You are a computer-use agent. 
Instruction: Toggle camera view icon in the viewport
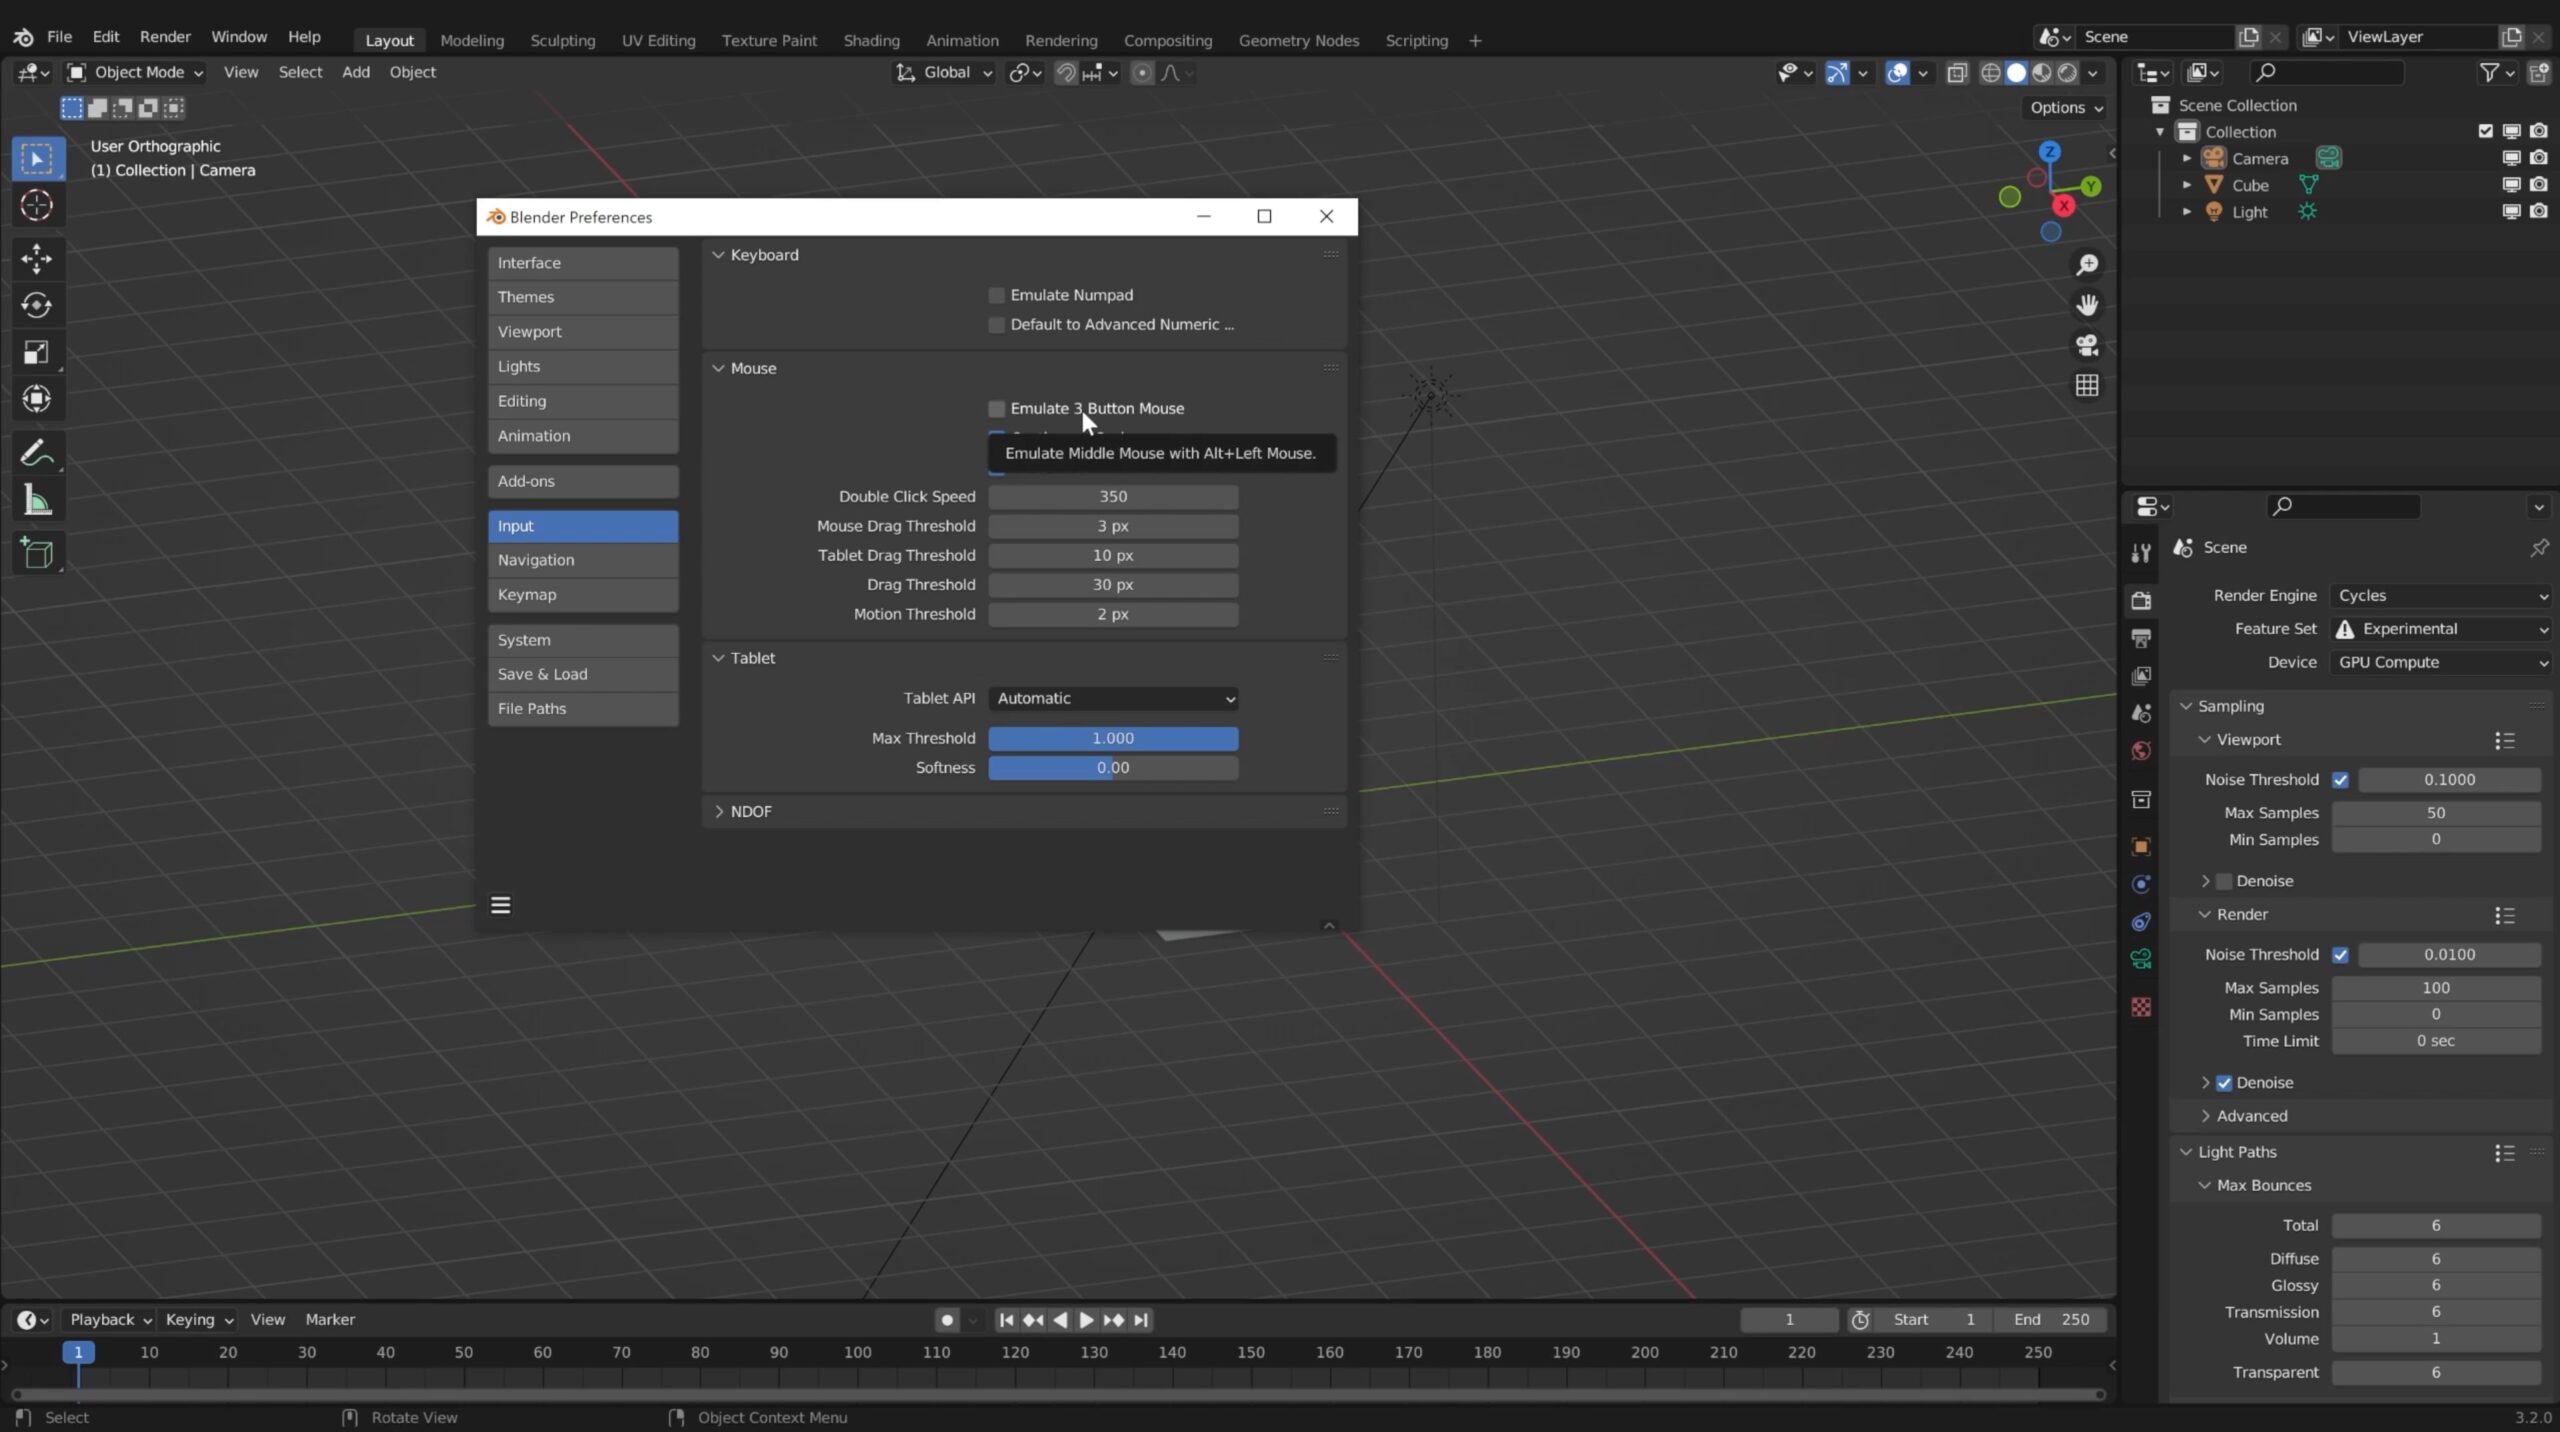point(2087,345)
